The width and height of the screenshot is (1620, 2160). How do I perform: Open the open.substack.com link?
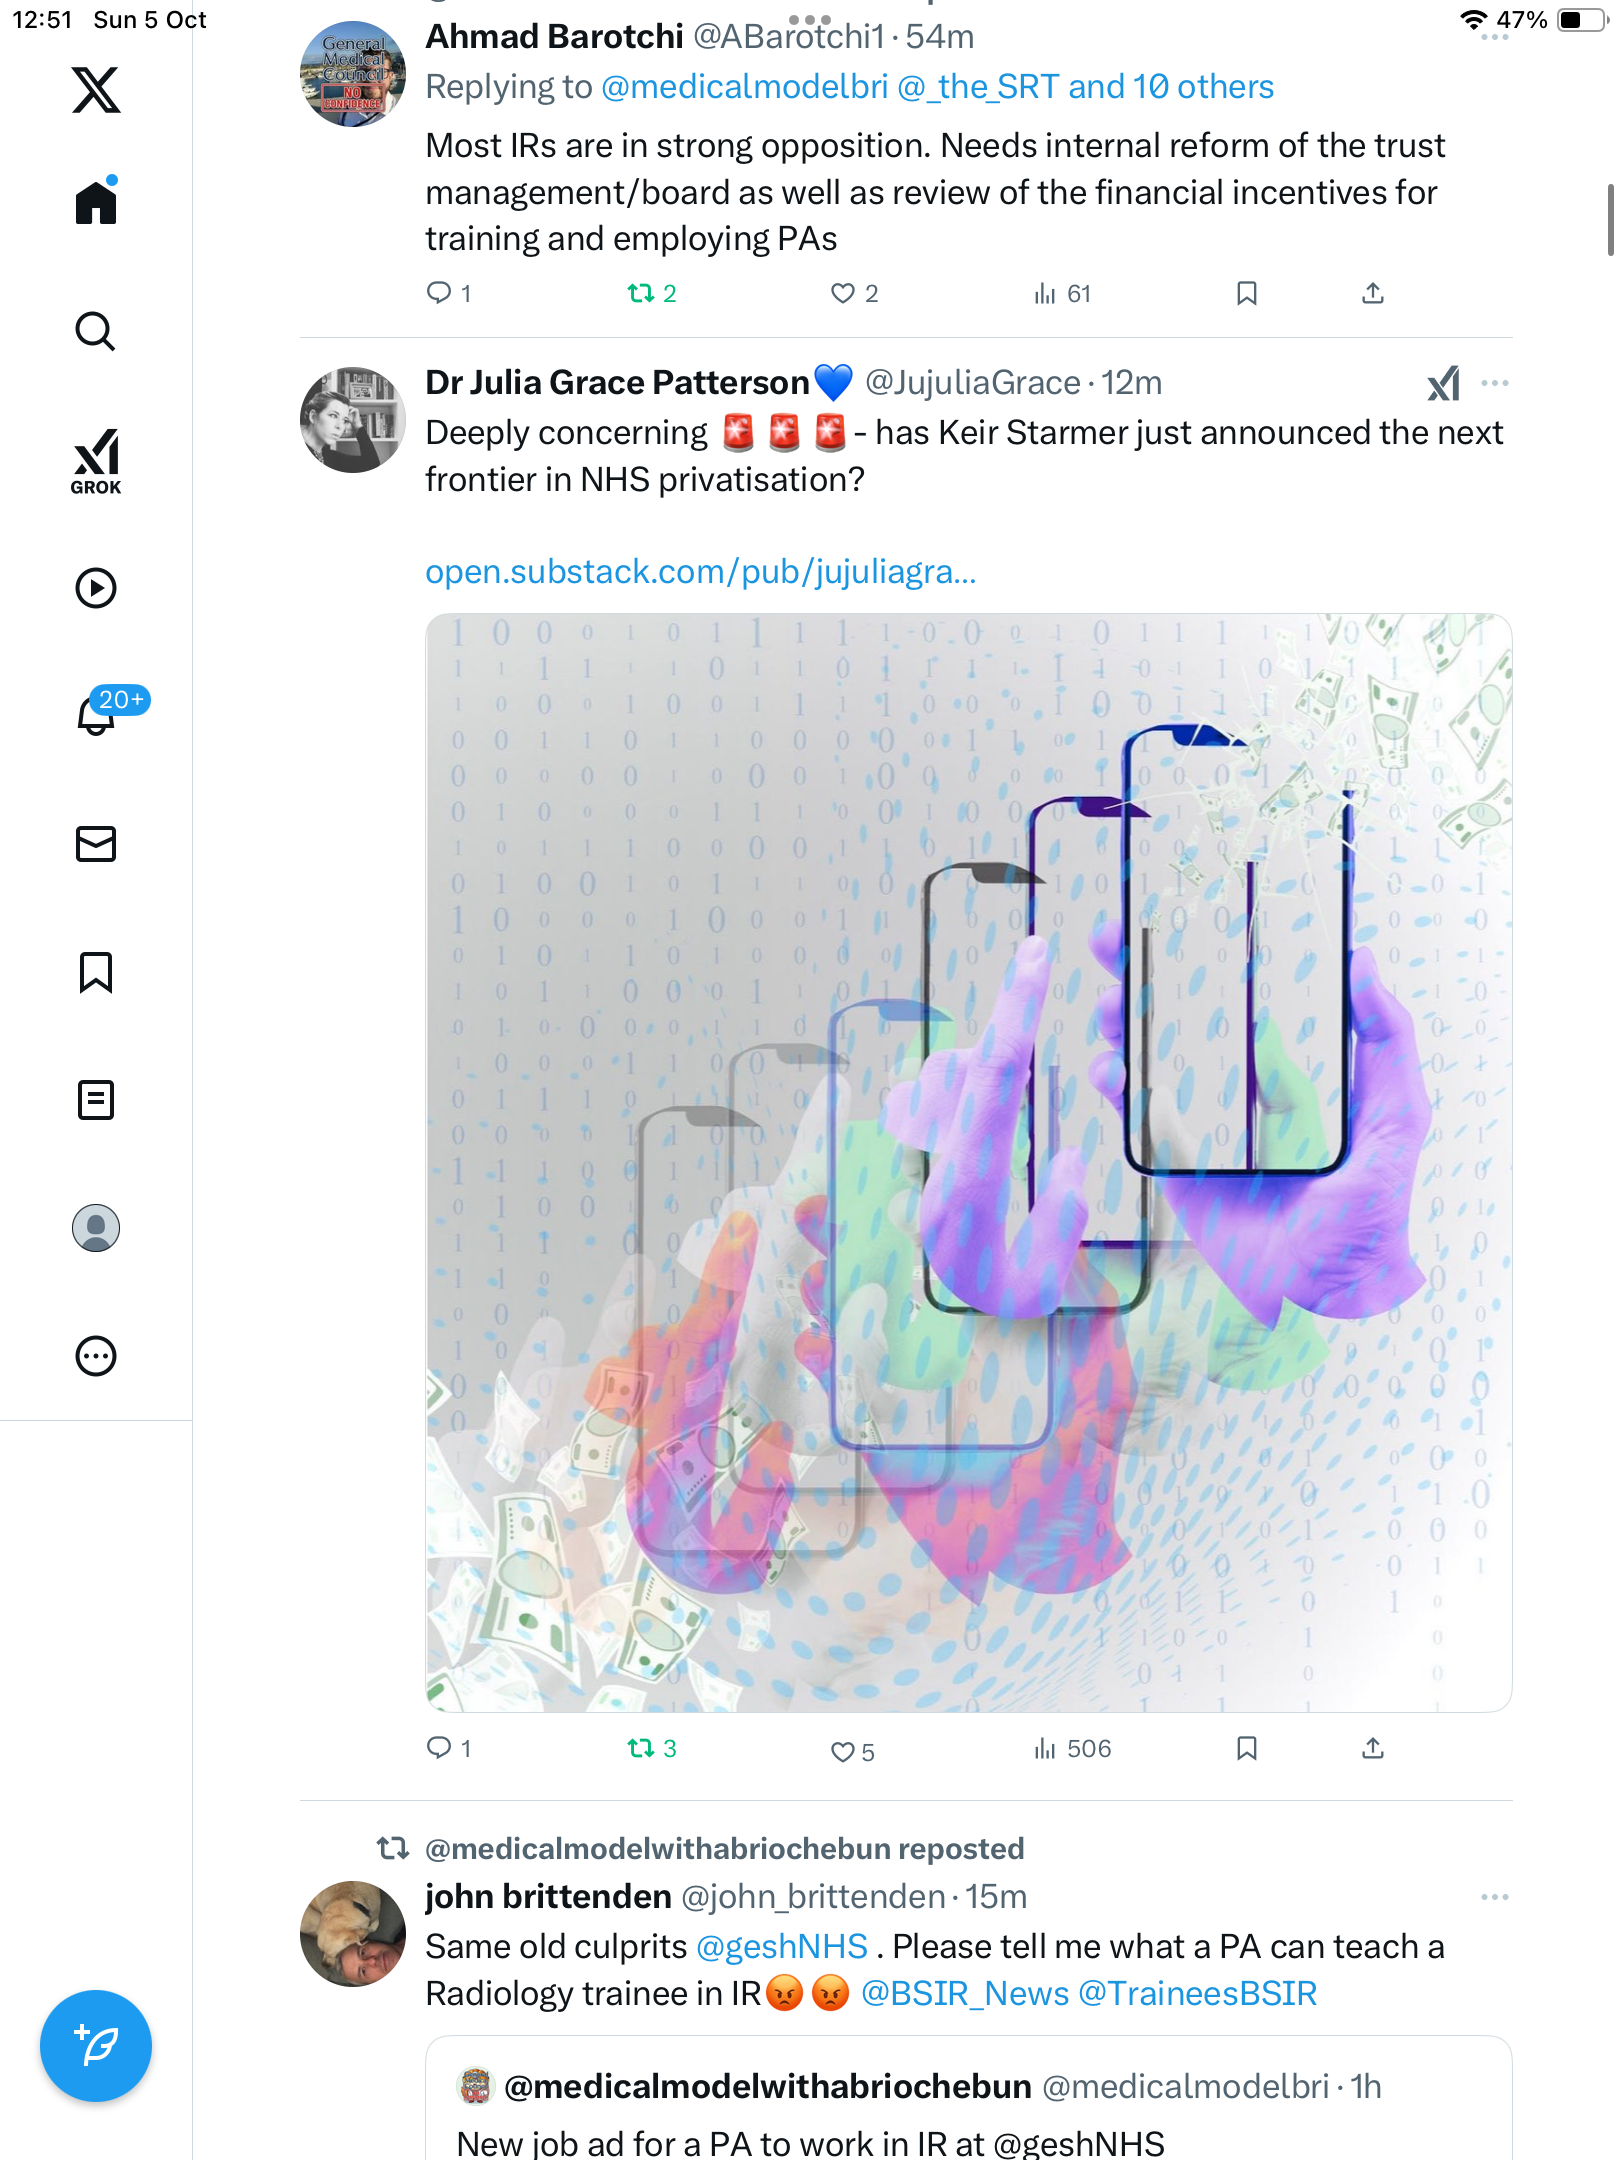coord(700,571)
